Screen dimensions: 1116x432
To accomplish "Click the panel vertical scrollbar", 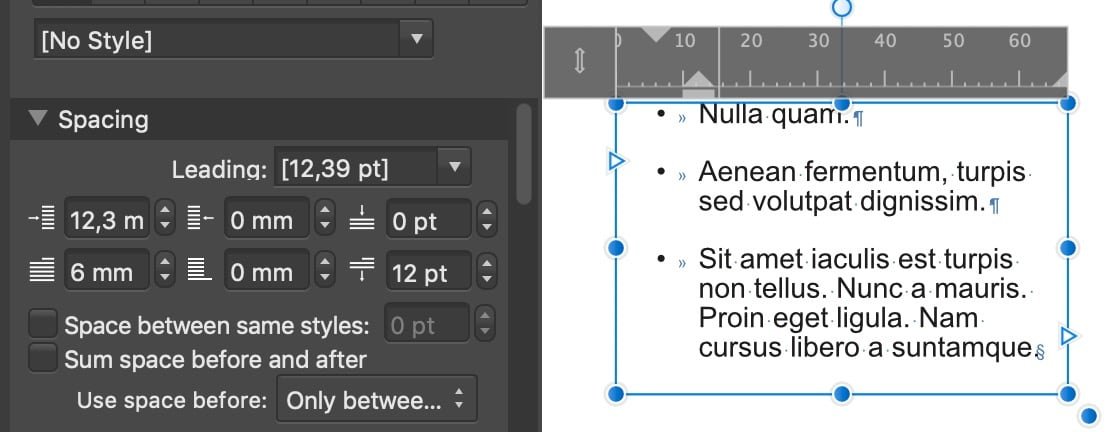I will pos(524,154).
